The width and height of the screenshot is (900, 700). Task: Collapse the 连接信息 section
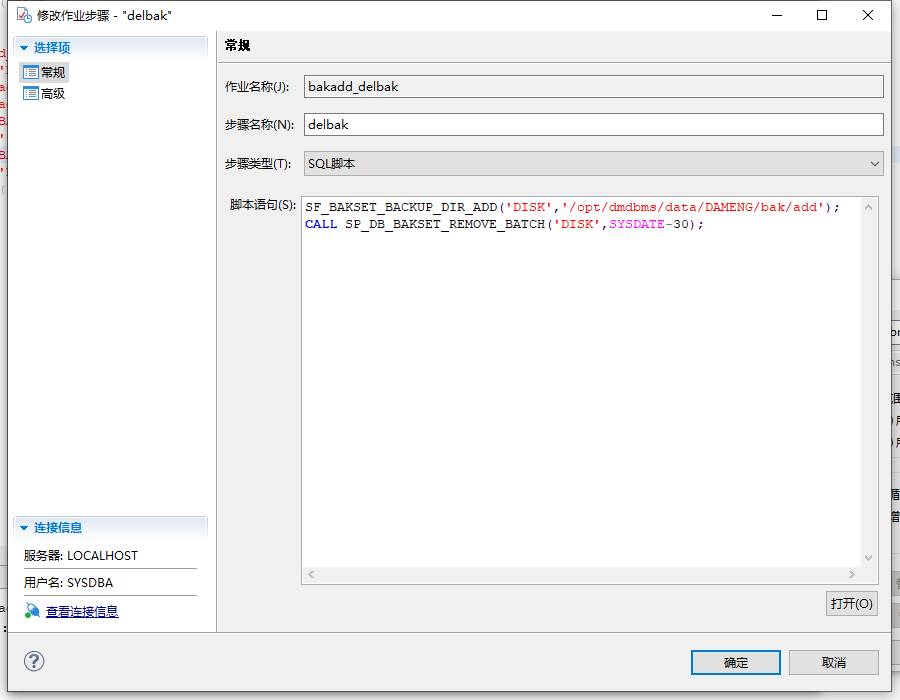[x=24, y=527]
